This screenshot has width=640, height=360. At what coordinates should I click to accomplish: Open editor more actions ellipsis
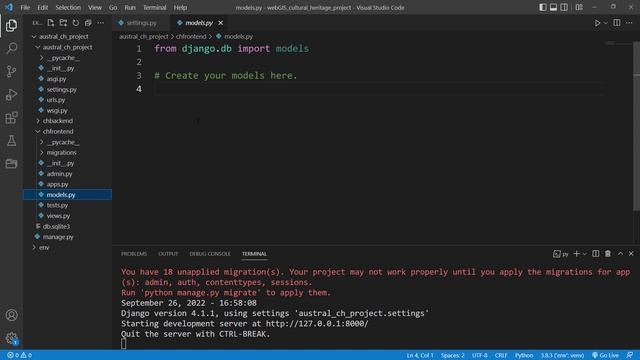[x=629, y=23]
